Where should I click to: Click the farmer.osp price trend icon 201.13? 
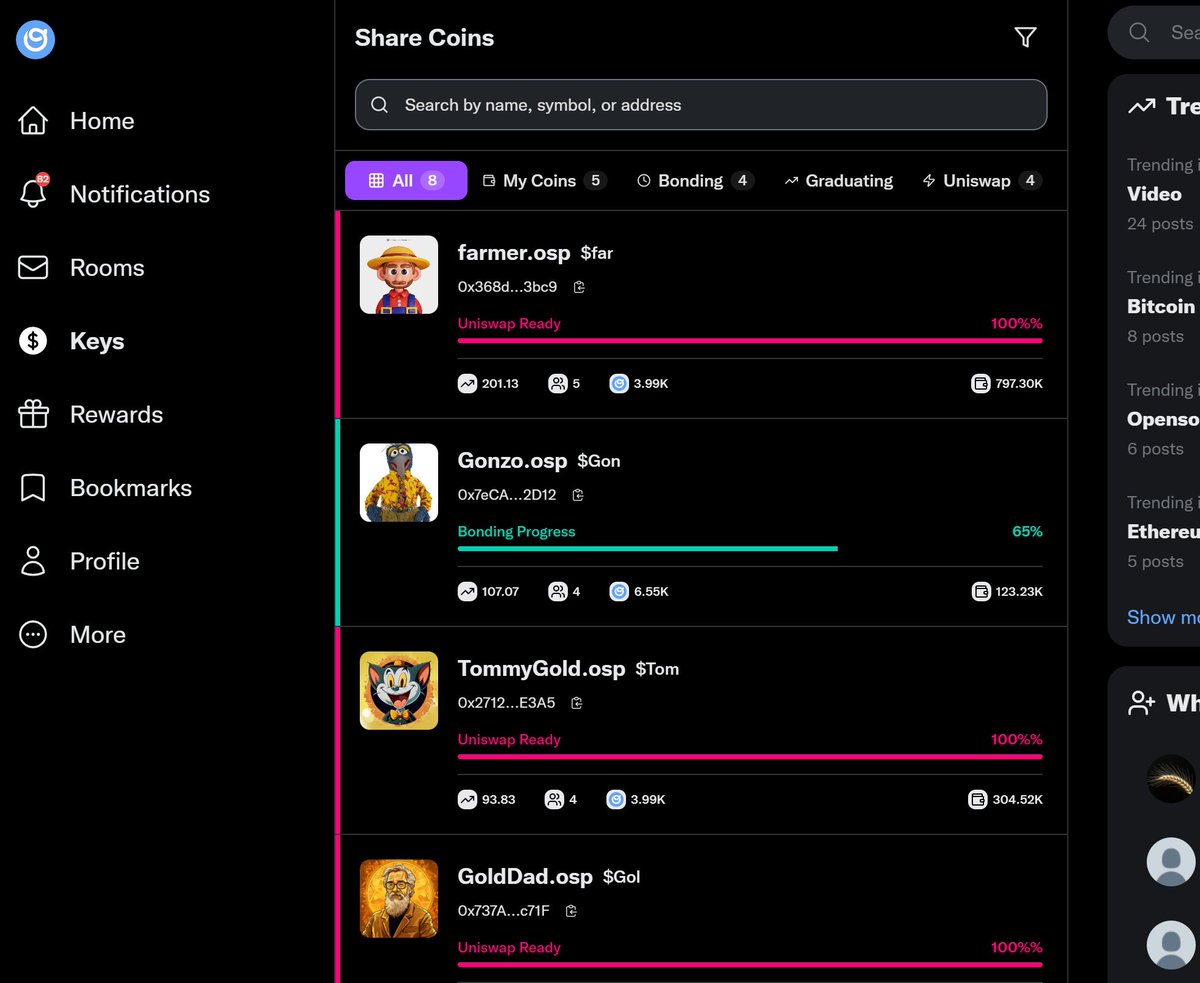tap(467, 383)
